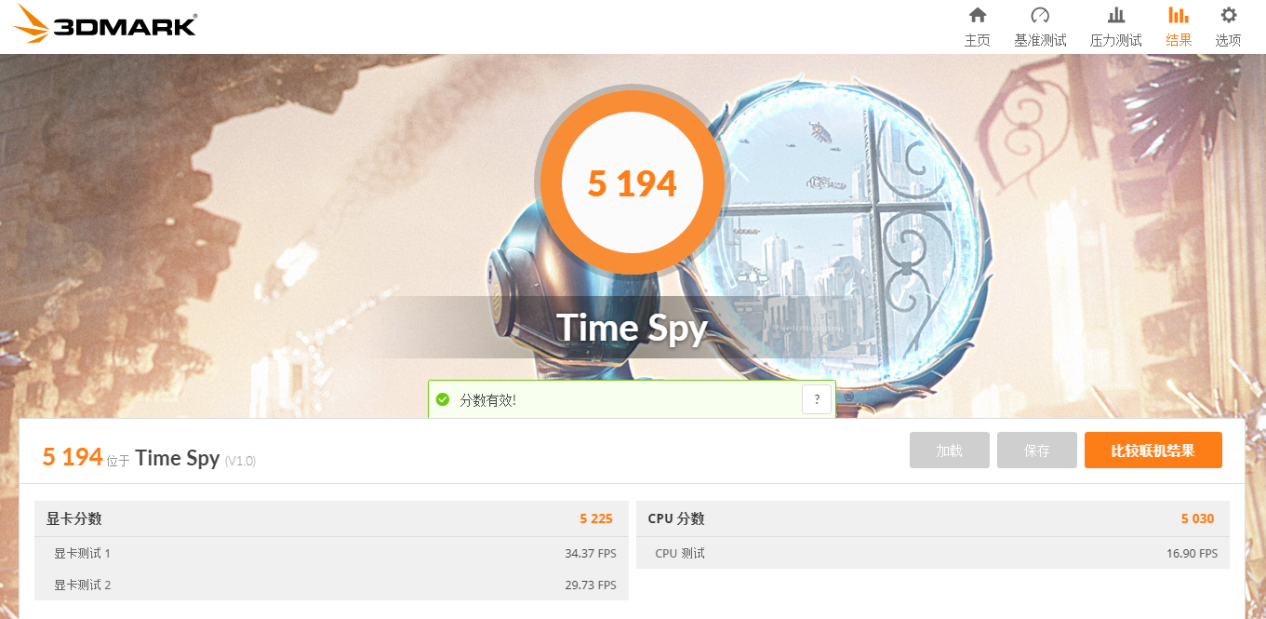Select the CPU 分数 header row
Viewport: 1266px width, 619px height.
[933, 518]
